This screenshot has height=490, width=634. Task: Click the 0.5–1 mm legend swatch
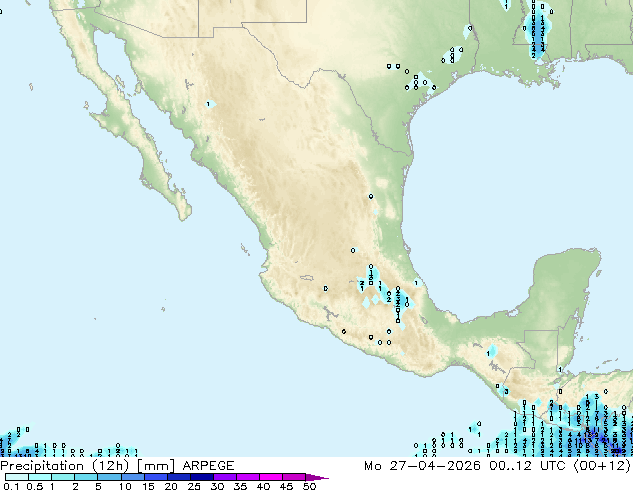pos(40,477)
